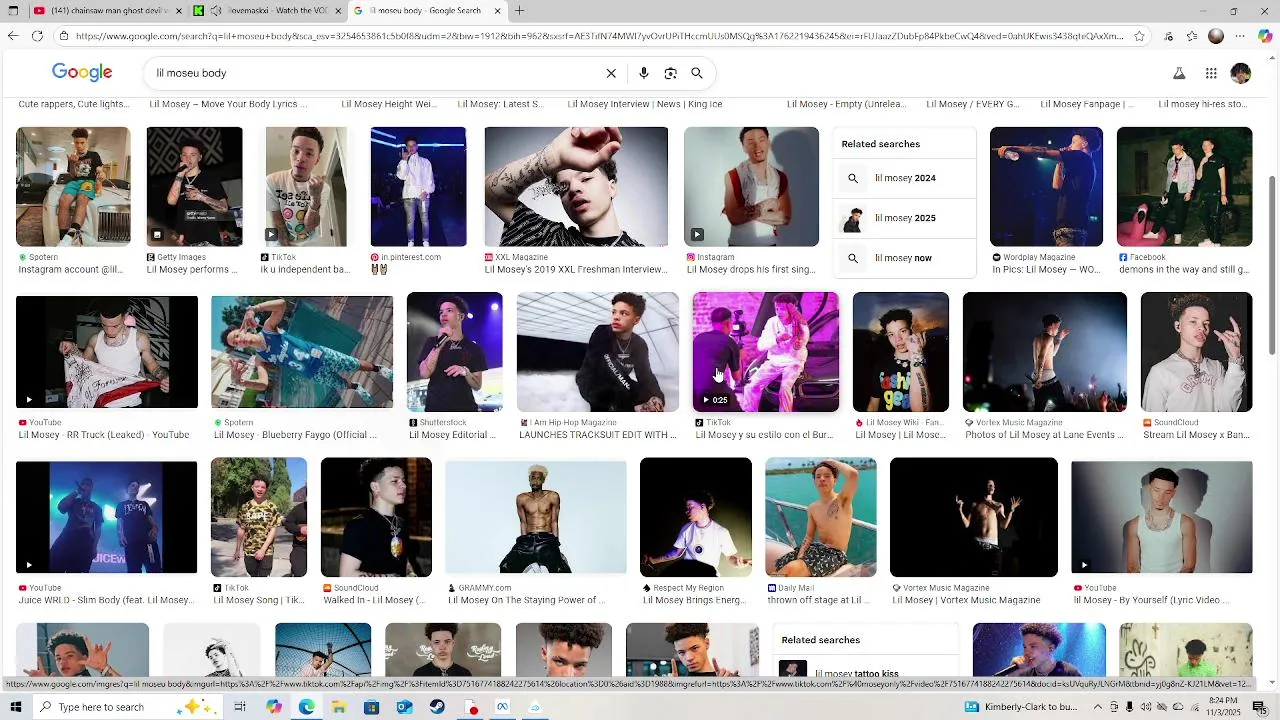This screenshot has width=1280, height=720.
Task: Open 'Juice WRLD - Slim Body (feat. Lil Mosey' link
Action: click(x=105, y=600)
